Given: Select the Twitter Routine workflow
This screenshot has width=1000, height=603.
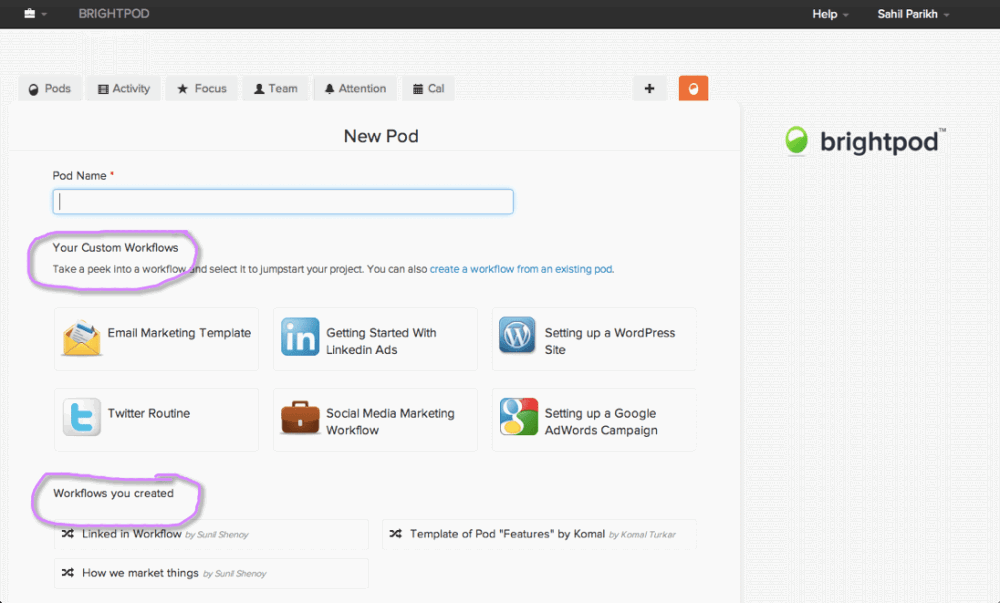Looking at the screenshot, I should click(x=156, y=419).
